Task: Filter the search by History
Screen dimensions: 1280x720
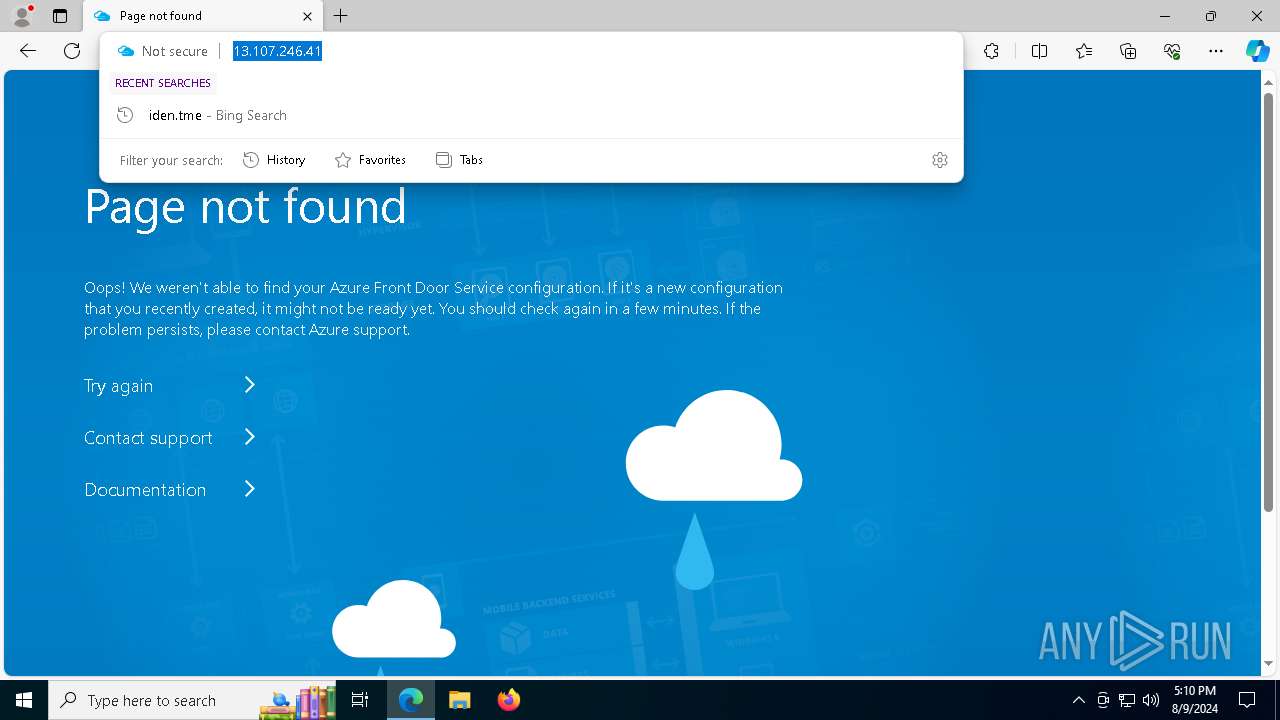Action: [x=274, y=160]
